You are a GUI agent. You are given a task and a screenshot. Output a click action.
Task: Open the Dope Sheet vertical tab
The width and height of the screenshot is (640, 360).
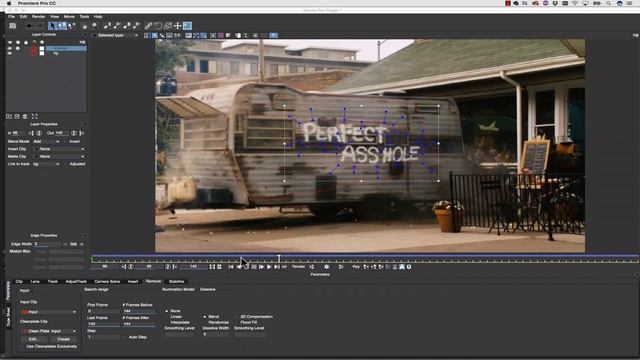coord(8,317)
